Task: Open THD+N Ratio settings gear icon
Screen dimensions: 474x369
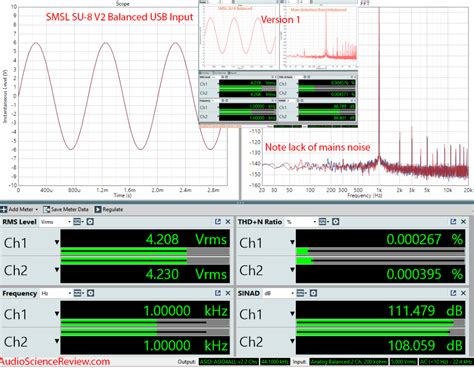Action: coord(336,222)
